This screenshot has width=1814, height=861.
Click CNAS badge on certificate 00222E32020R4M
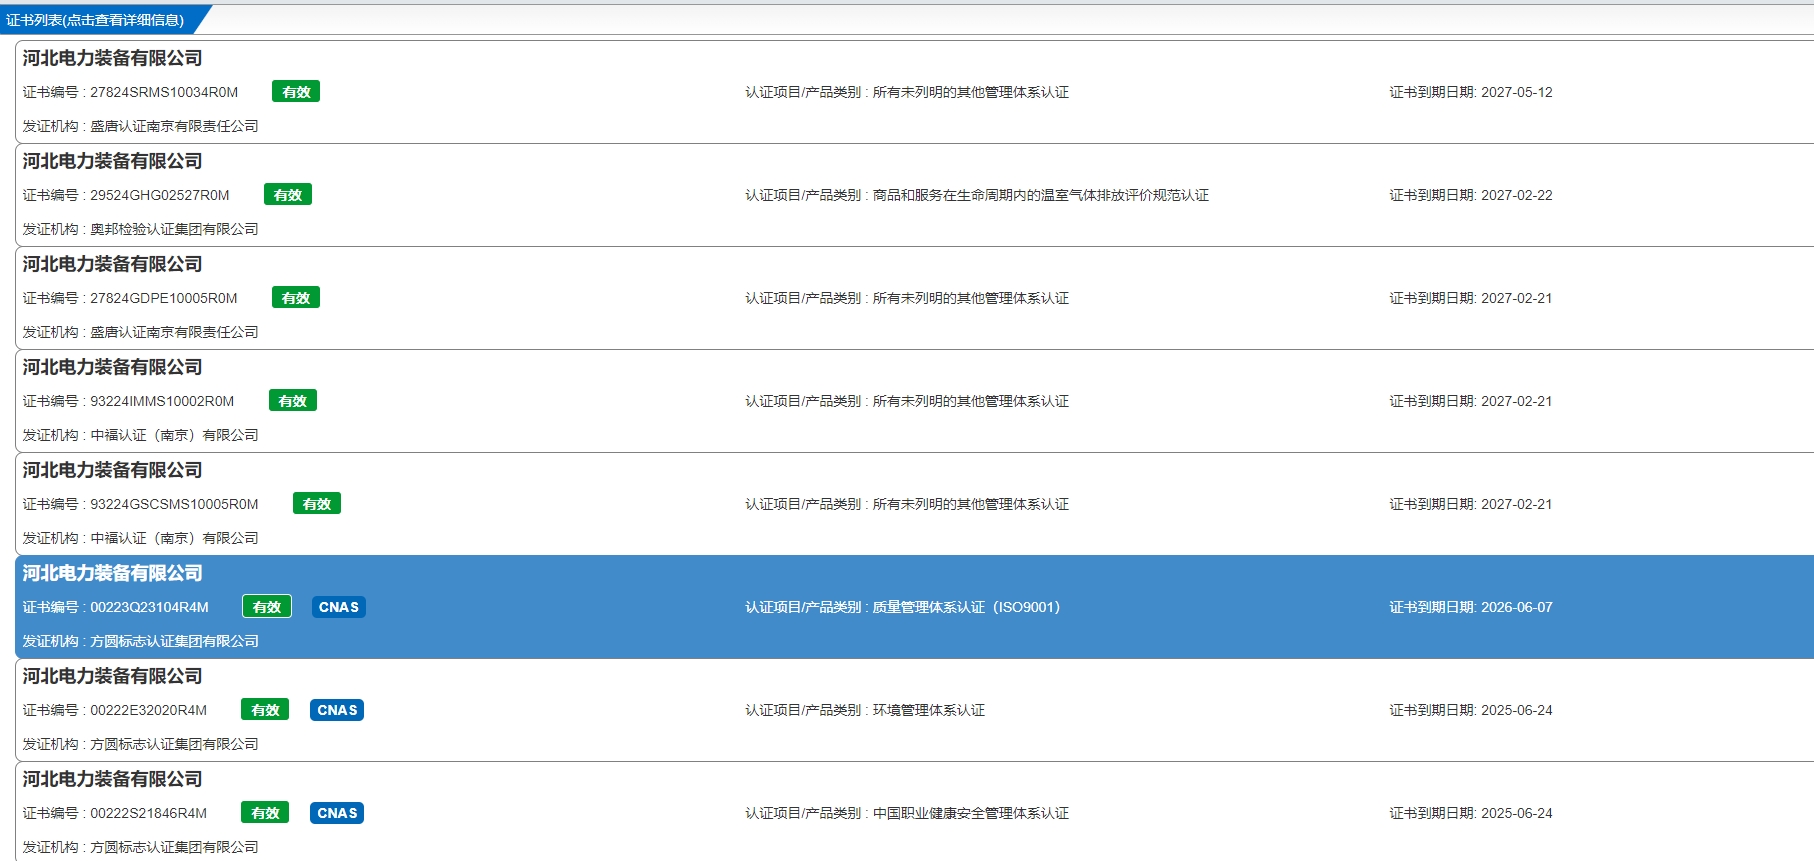(x=337, y=710)
